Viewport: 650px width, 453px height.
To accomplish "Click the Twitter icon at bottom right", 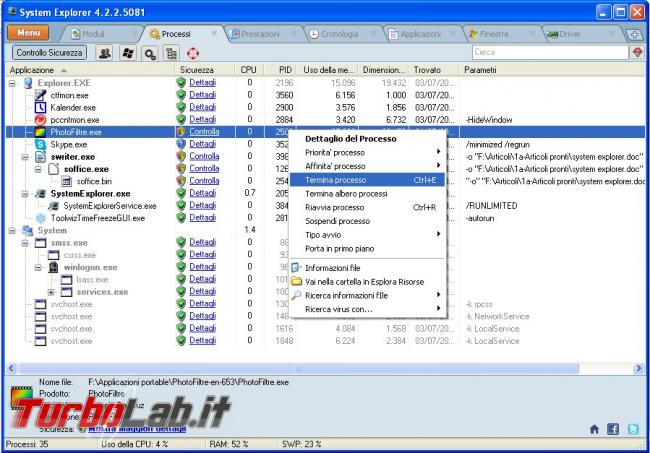I will tap(633, 429).
